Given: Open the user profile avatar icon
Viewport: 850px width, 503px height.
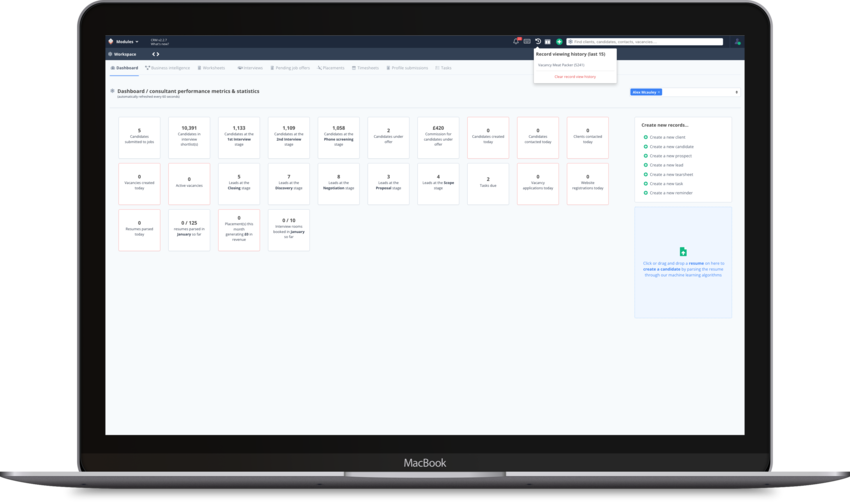Looking at the screenshot, I should [737, 41].
